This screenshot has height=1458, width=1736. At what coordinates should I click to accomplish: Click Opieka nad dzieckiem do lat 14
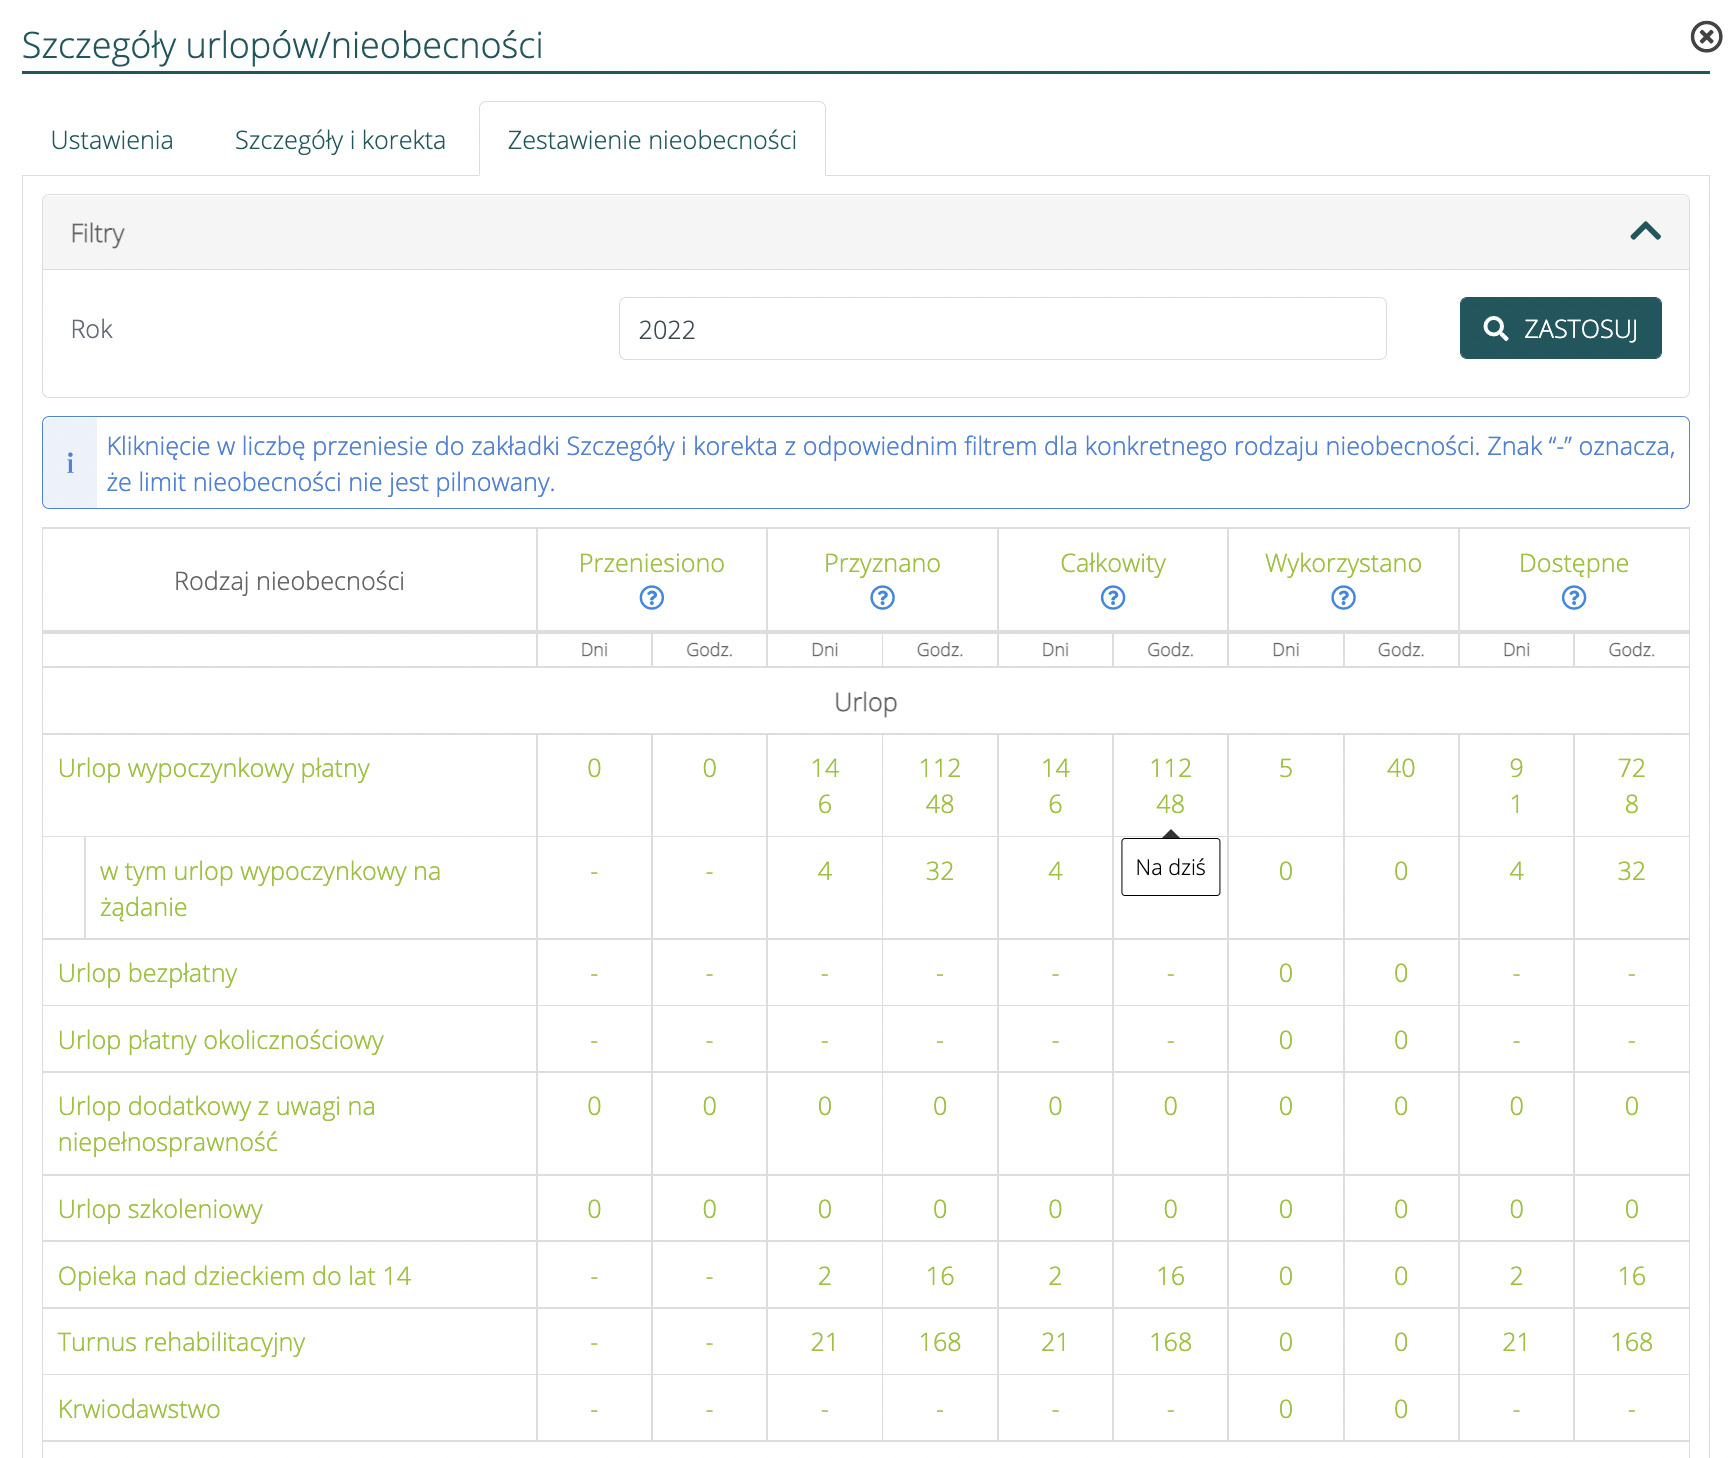point(234,1276)
